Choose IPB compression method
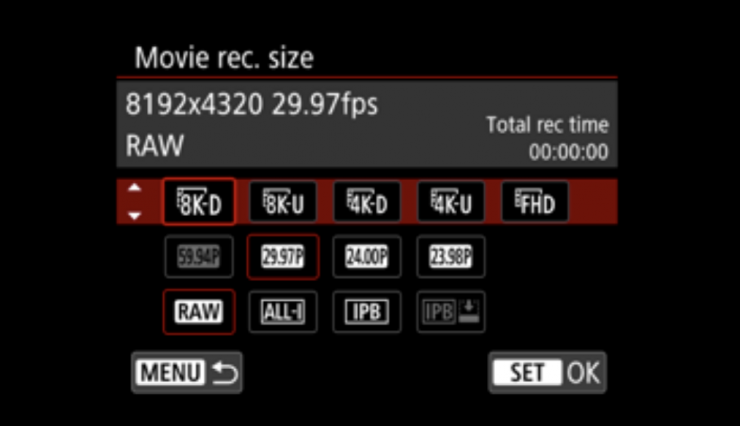740x426 pixels. 367,312
